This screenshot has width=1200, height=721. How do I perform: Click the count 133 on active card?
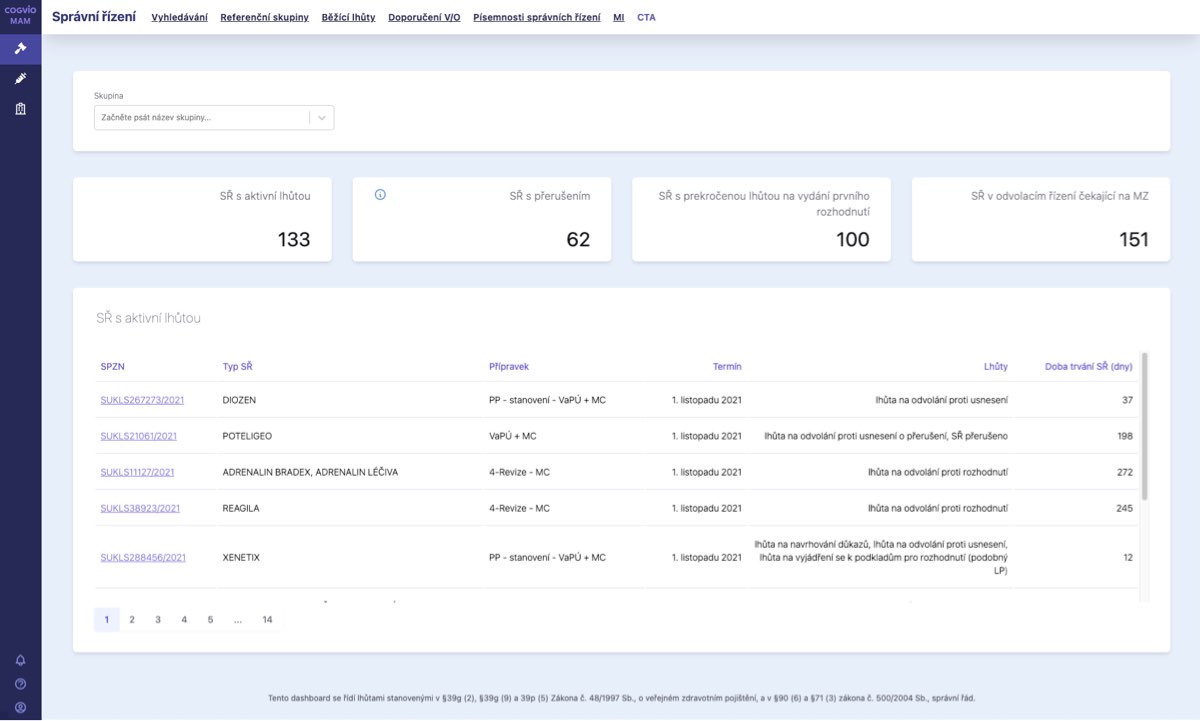(x=294, y=240)
